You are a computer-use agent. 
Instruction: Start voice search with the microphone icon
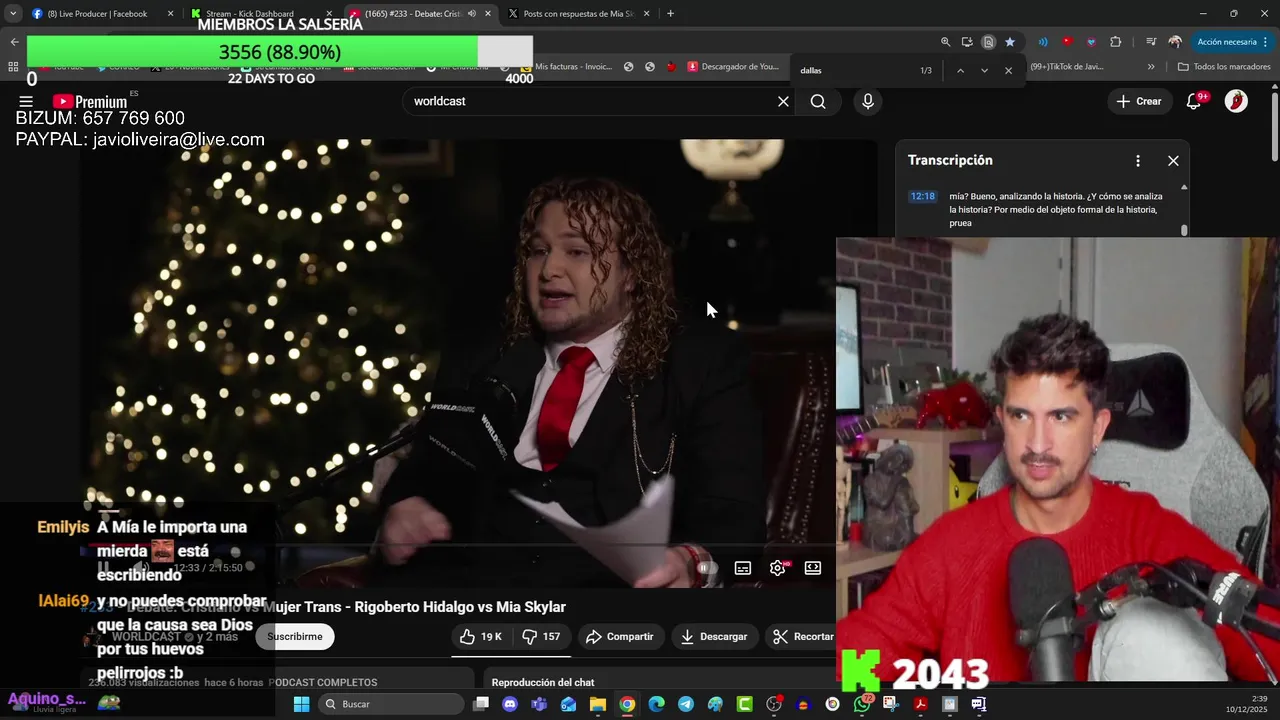[x=867, y=101]
